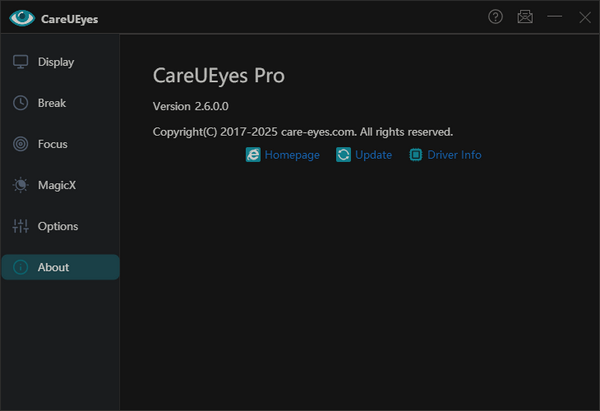This screenshot has width=600, height=411.
Task: Check for updates via Update link
Action: [x=373, y=155]
